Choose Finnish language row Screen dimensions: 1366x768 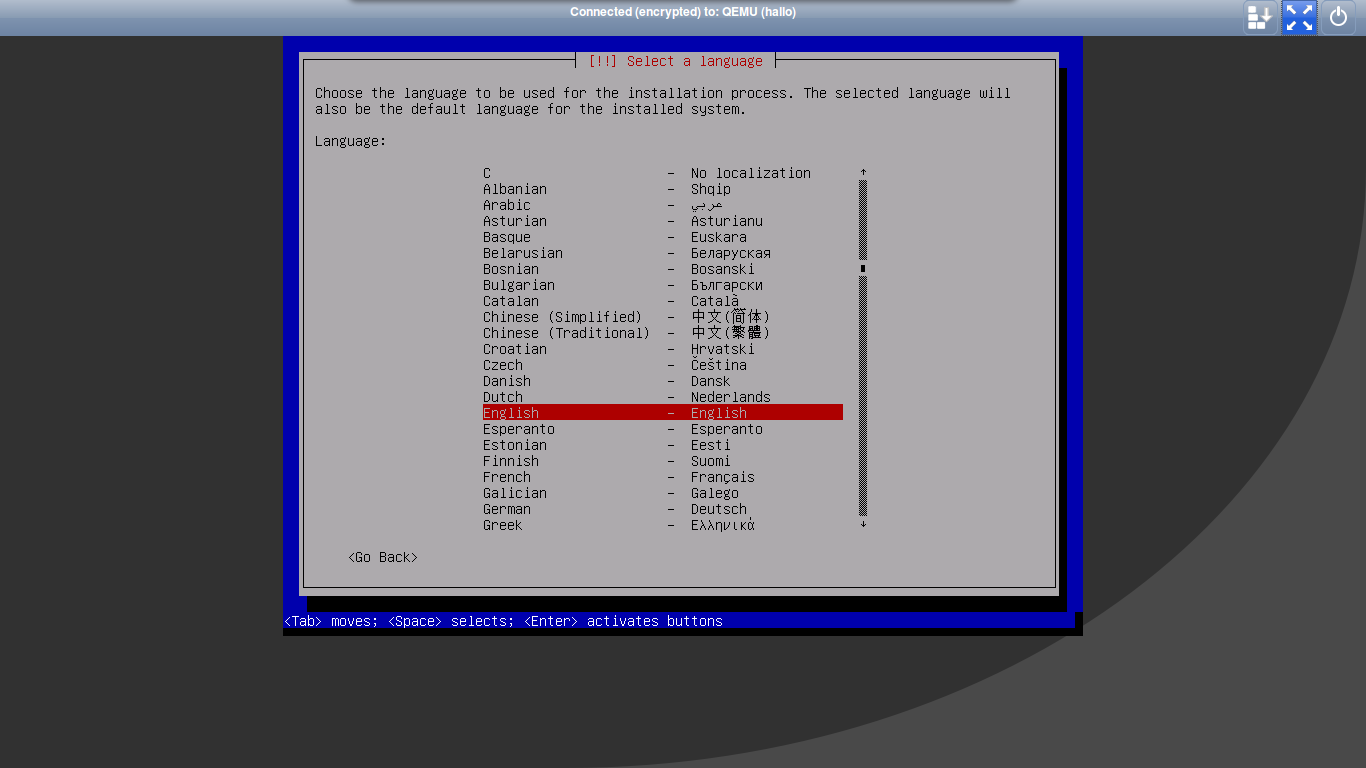tap(663, 461)
